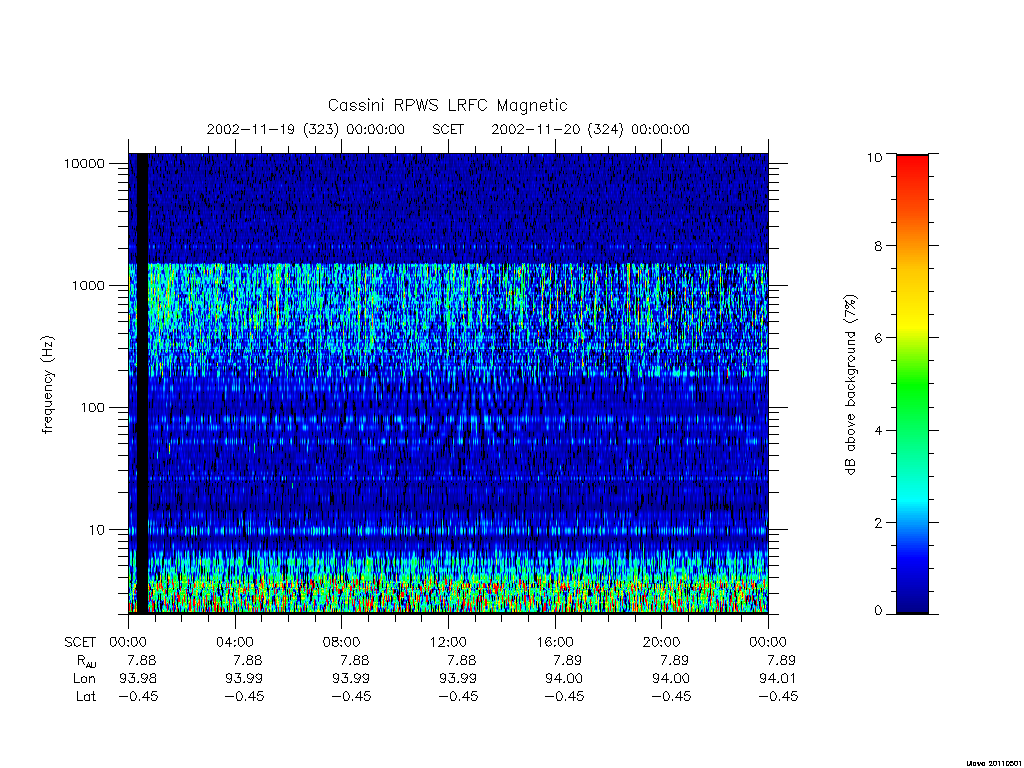
Task: Click the 16:00 SCET time tick label
Action: [x=554, y=642]
